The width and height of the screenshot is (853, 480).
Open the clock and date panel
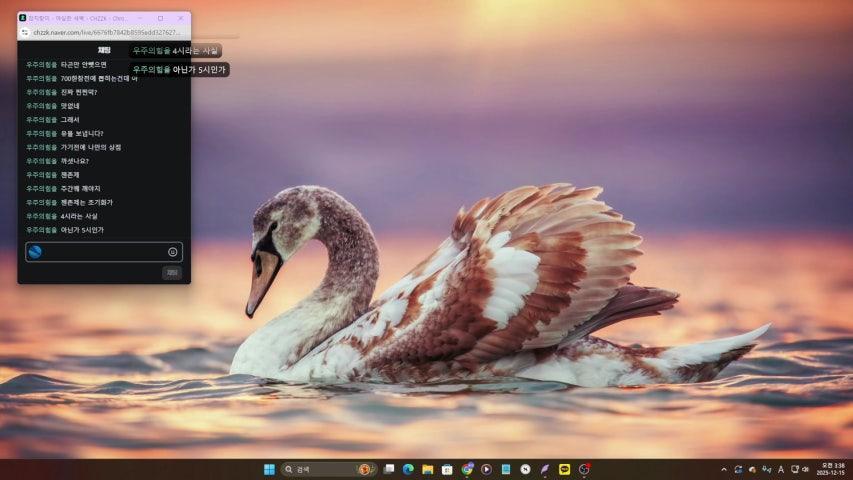831,469
